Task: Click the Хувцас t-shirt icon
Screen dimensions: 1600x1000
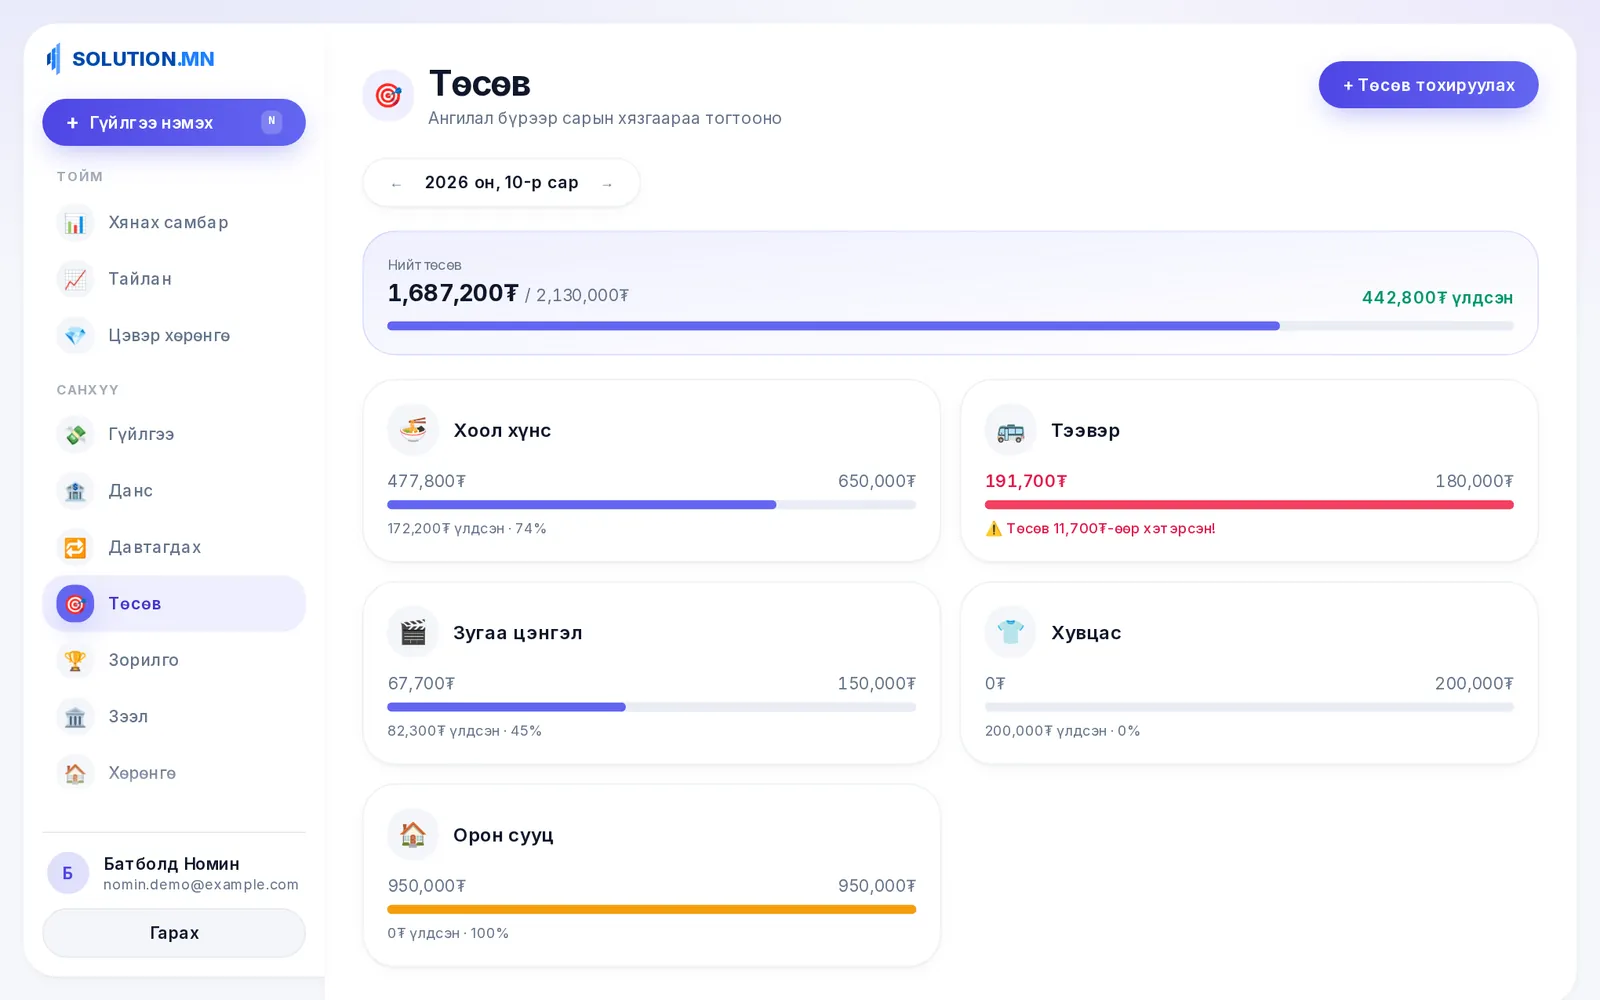Action: tap(1010, 632)
